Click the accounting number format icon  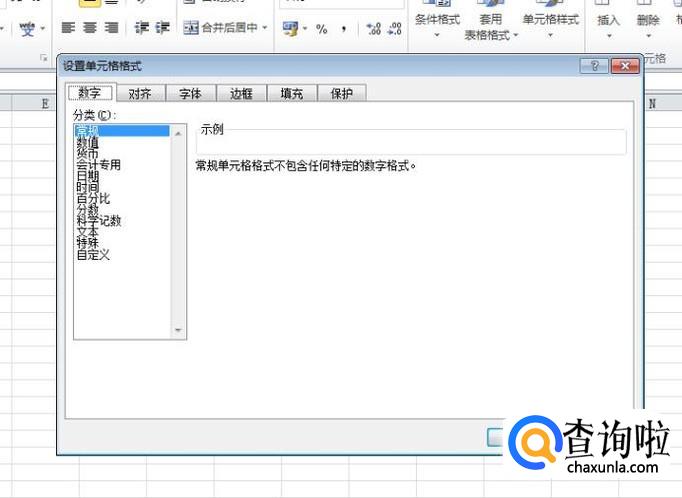pos(291,29)
